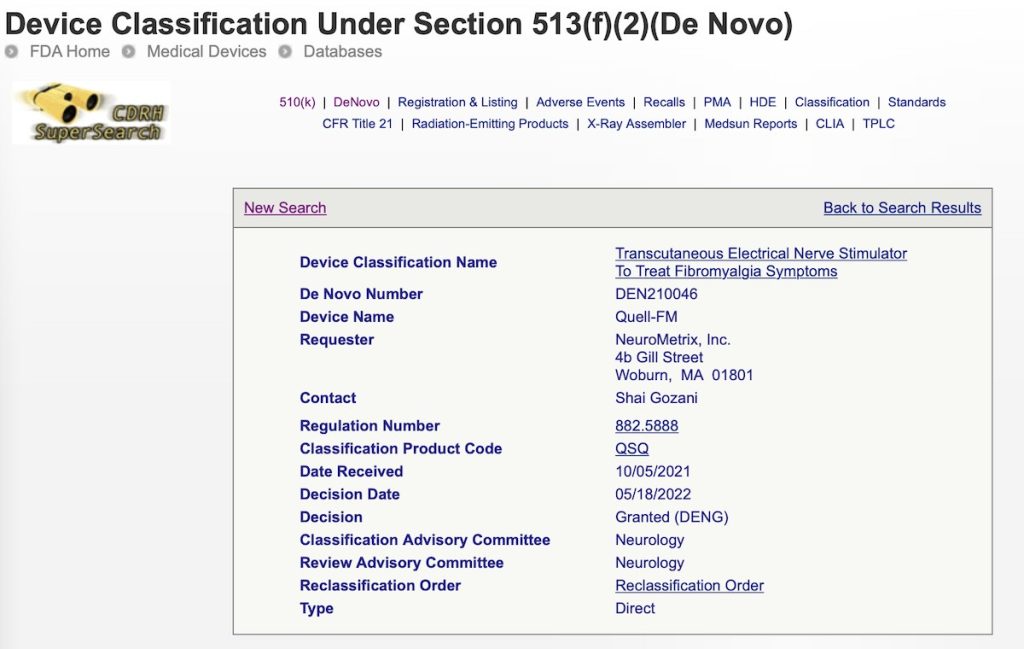Viewport: 1024px width, 649px height.
Task: Open the X-Ray Assembler link
Action: pos(636,124)
